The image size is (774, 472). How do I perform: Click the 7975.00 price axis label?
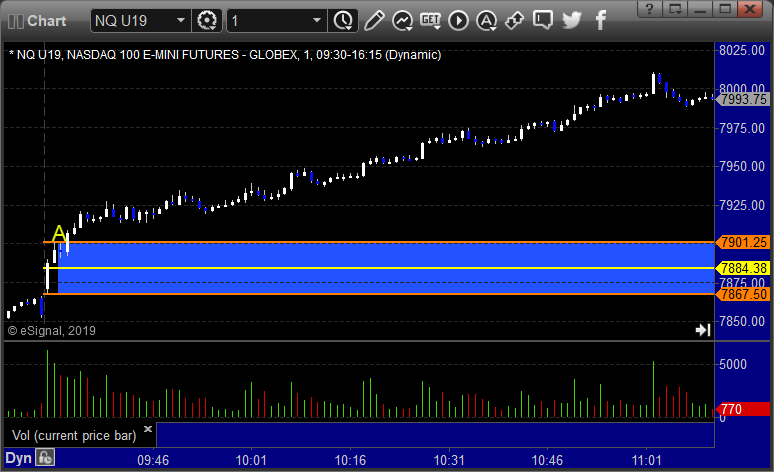coord(742,128)
